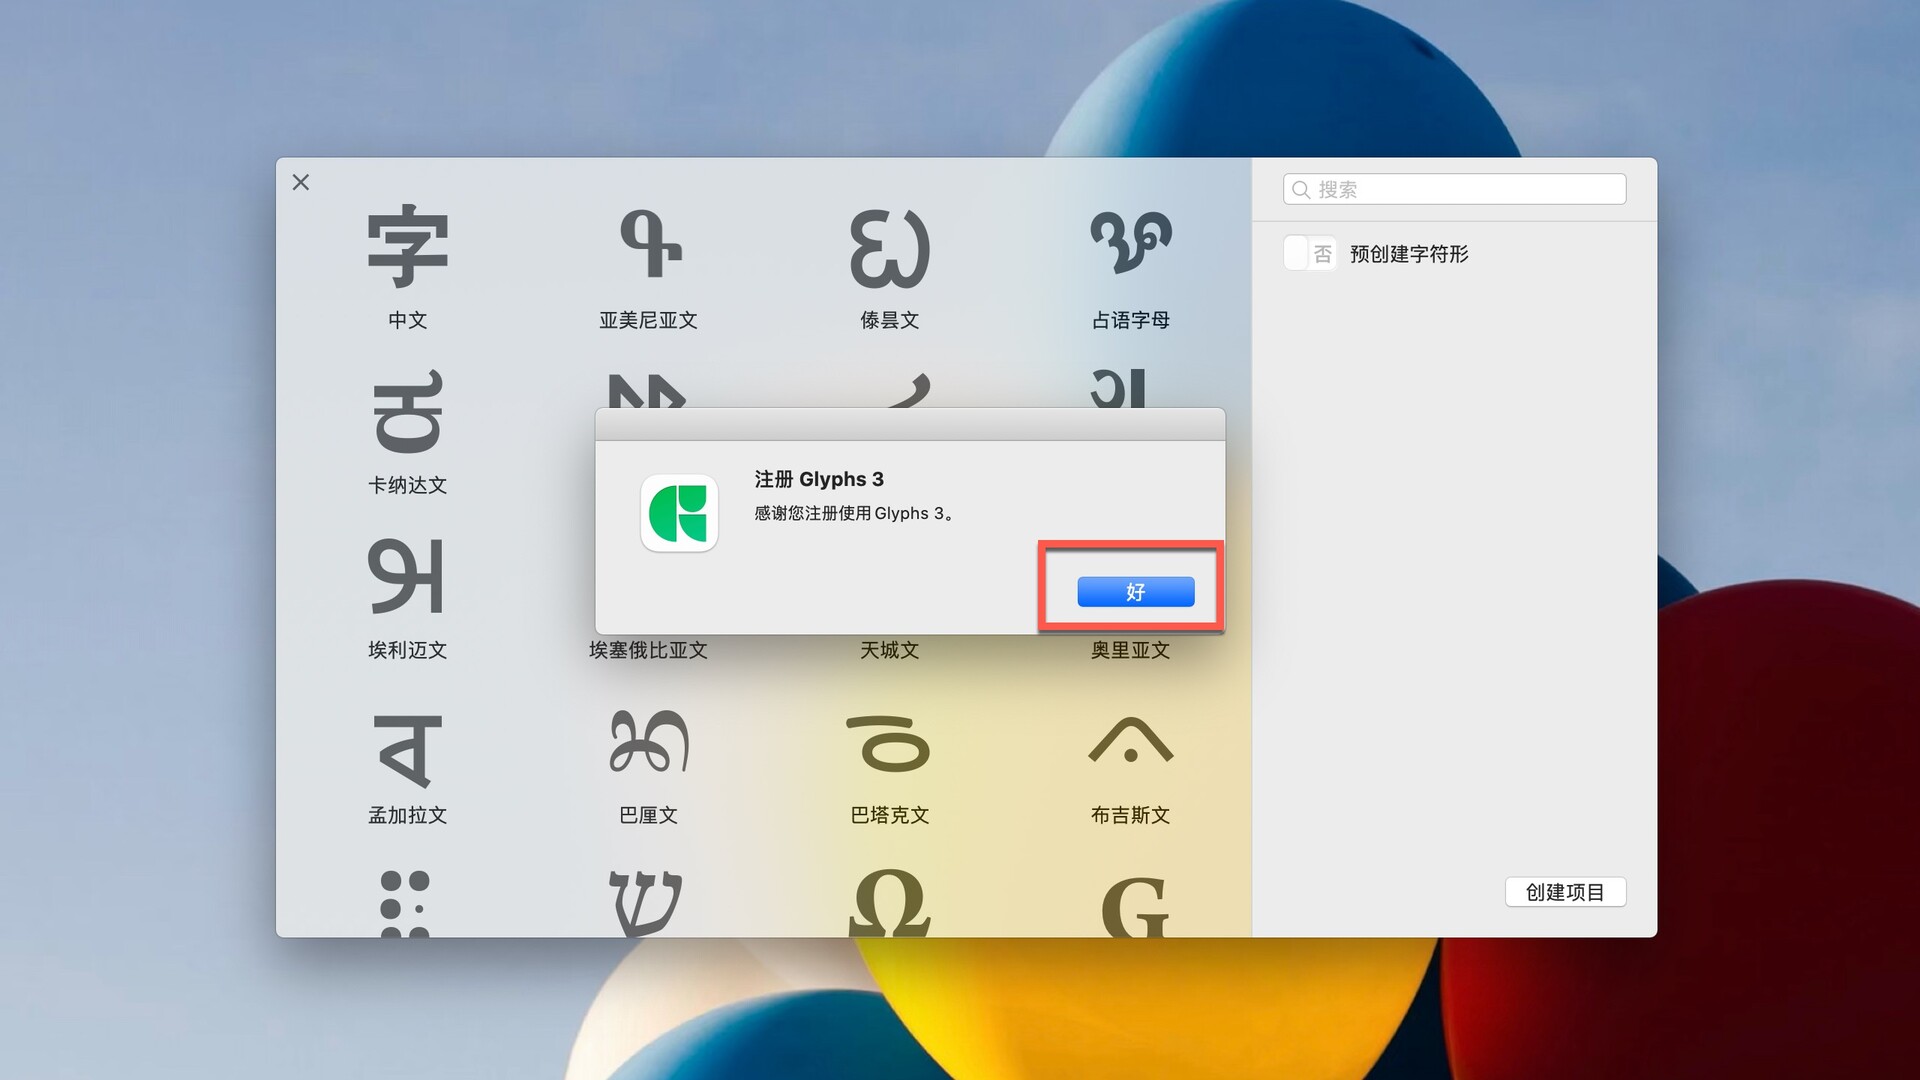The width and height of the screenshot is (1920, 1080).
Task: Select the 亚美尼亚文 script icon
Action: coord(649,245)
